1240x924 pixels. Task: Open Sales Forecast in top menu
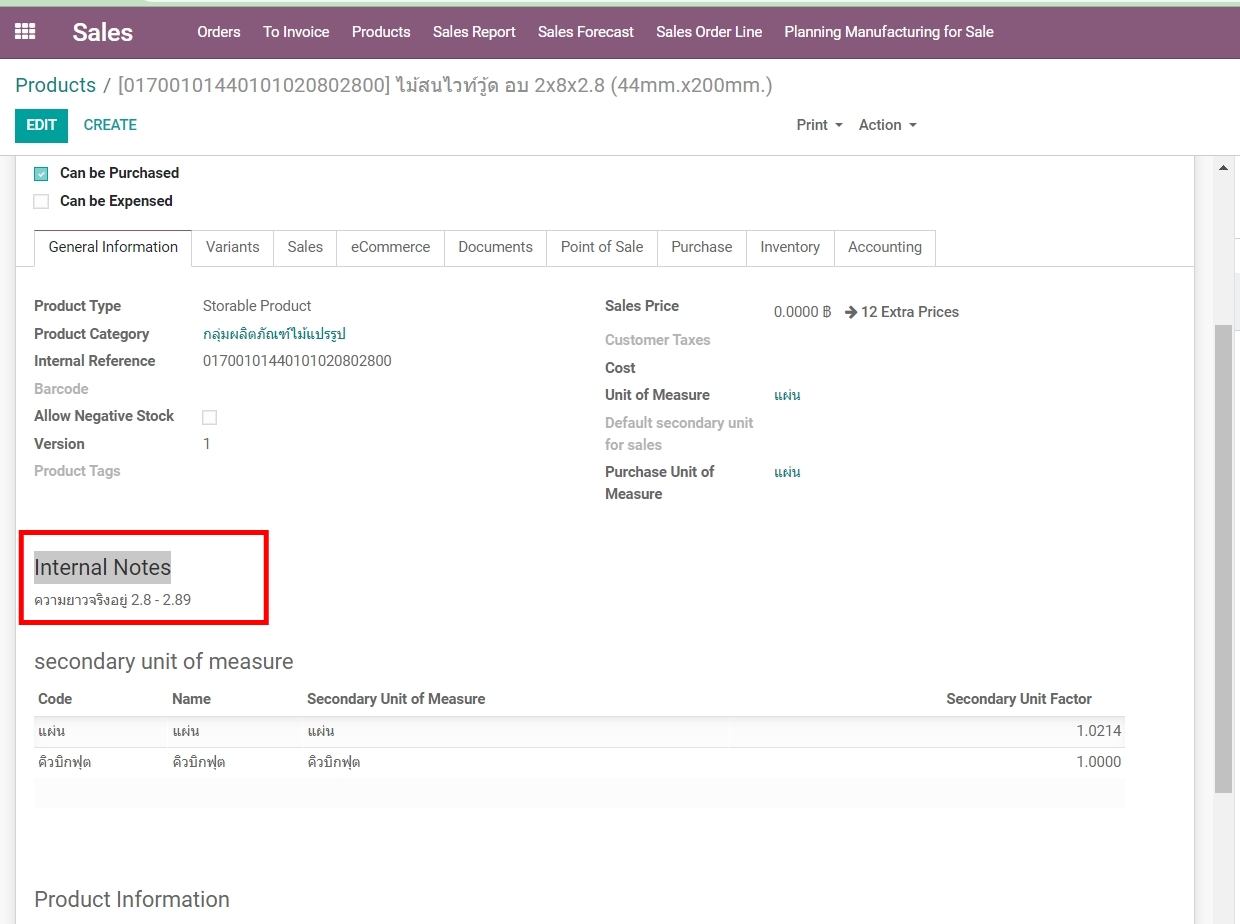click(x=585, y=32)
